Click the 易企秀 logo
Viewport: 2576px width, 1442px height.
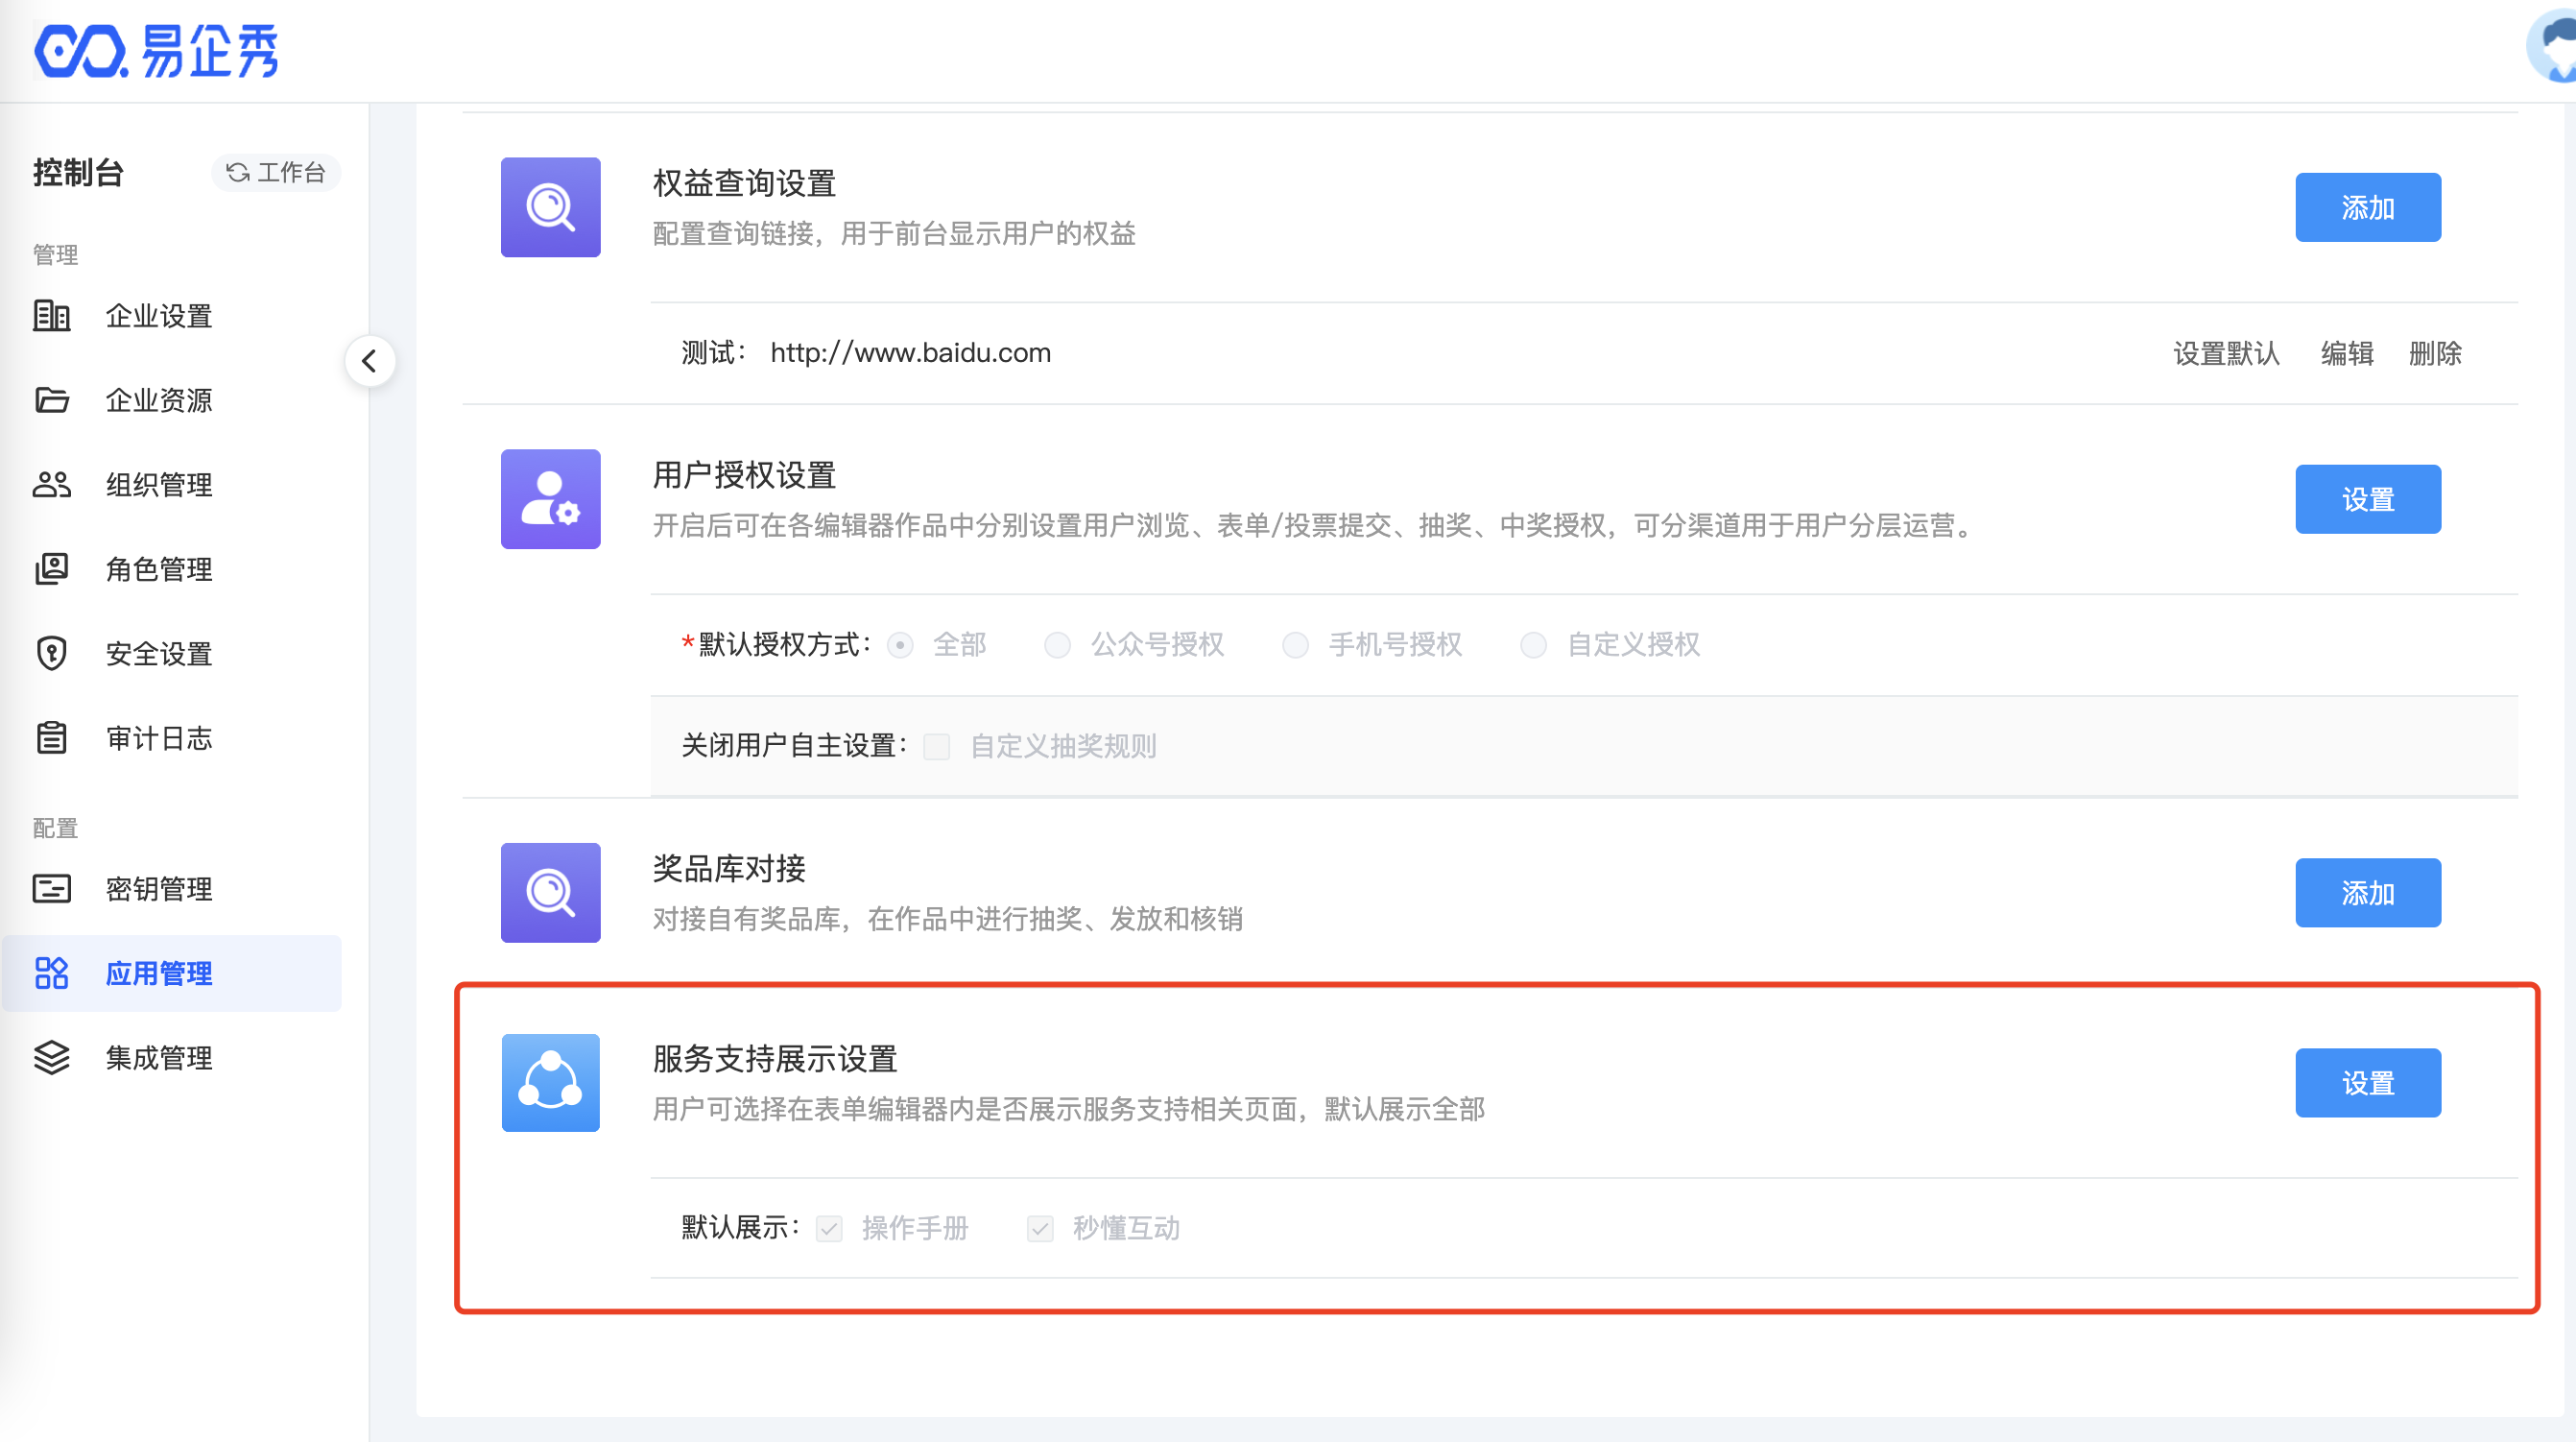[x=156, y=50]
